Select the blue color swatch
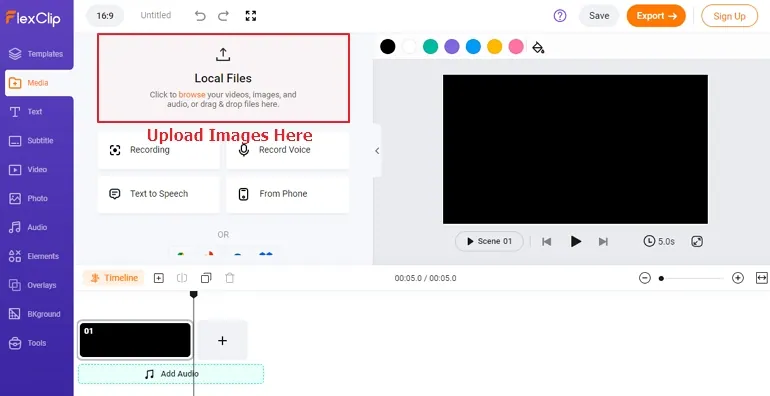Screen dimensions: 770x396 click(473, 47)
